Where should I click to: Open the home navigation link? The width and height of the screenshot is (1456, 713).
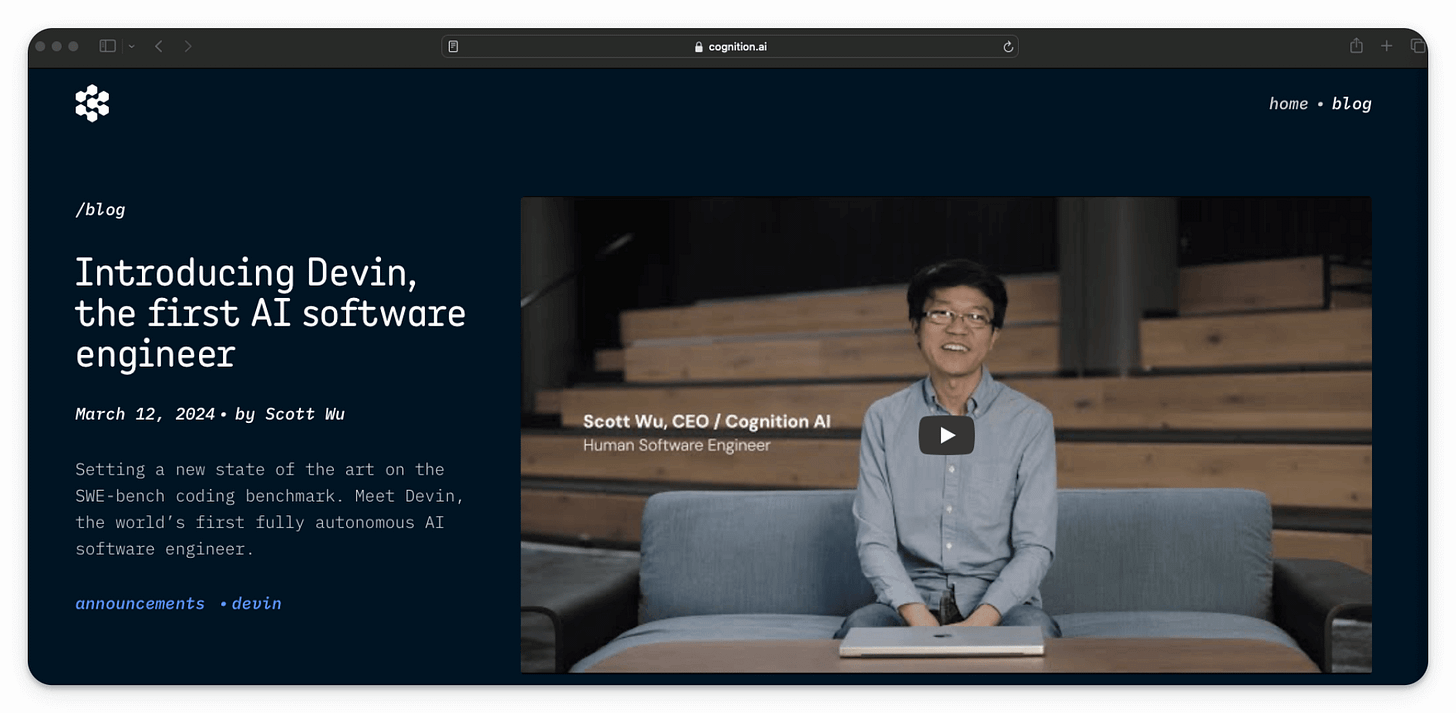(x=1288, y=104)
